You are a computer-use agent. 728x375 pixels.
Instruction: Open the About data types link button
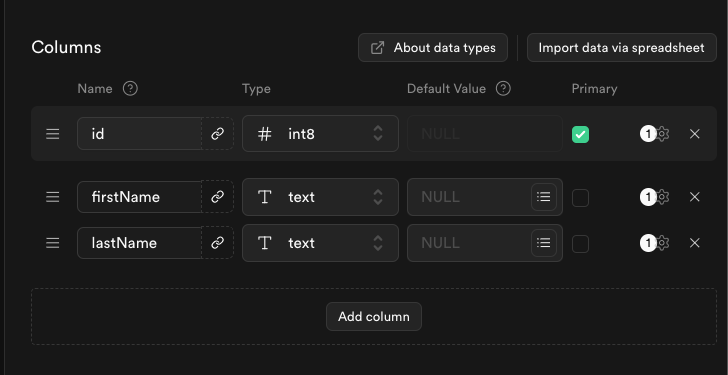(x=433, y=47)
